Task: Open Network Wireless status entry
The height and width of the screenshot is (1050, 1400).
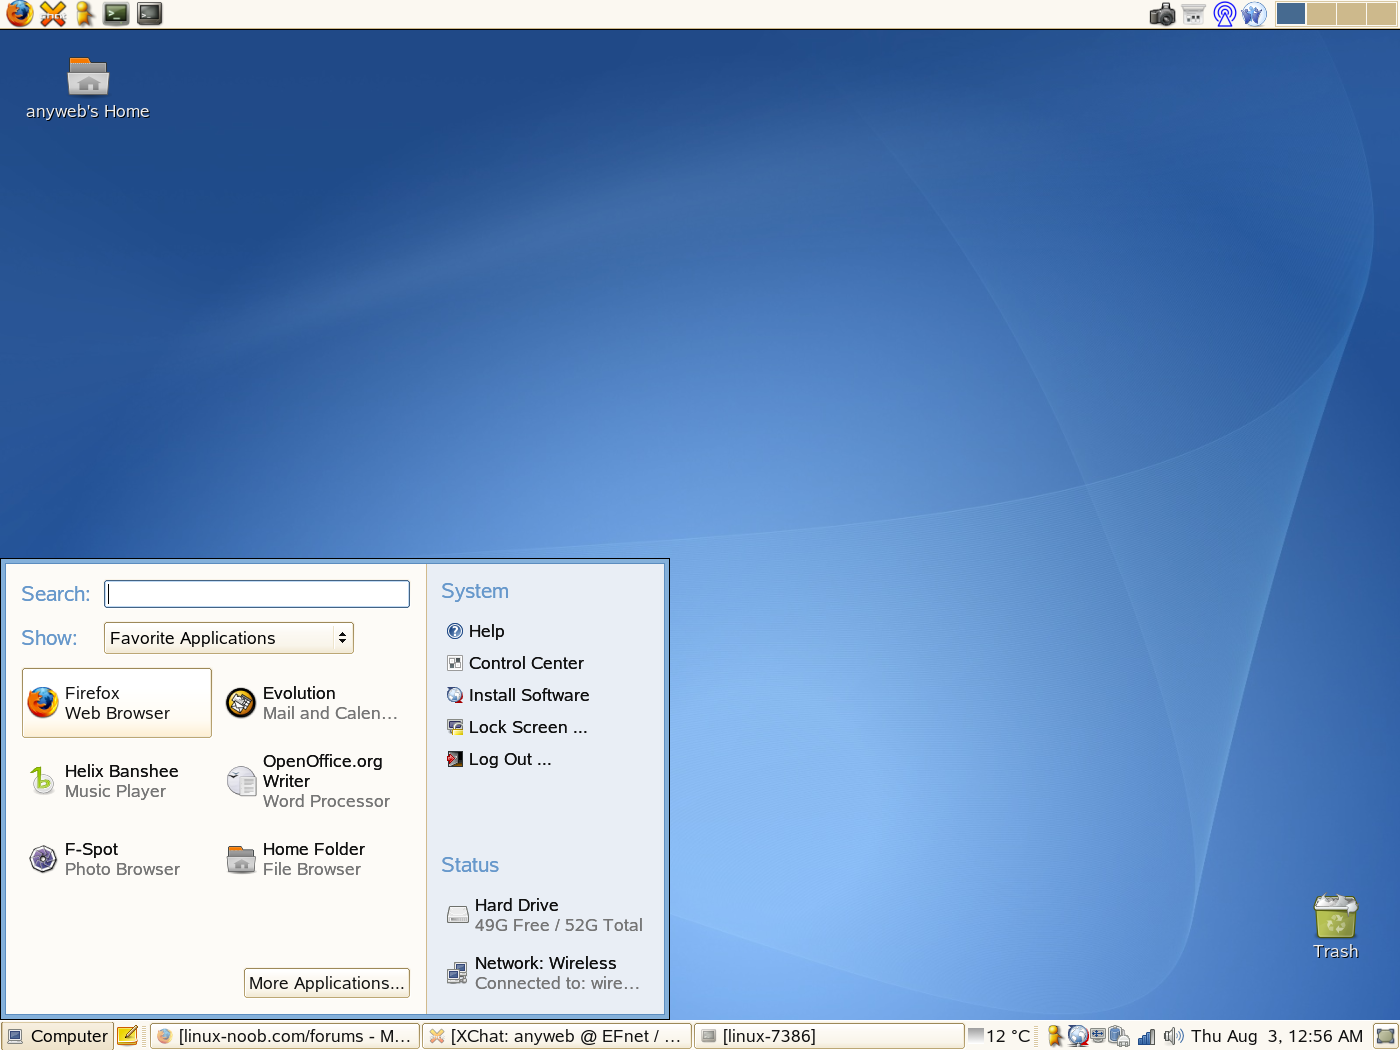Action: (x=545, y=973)
